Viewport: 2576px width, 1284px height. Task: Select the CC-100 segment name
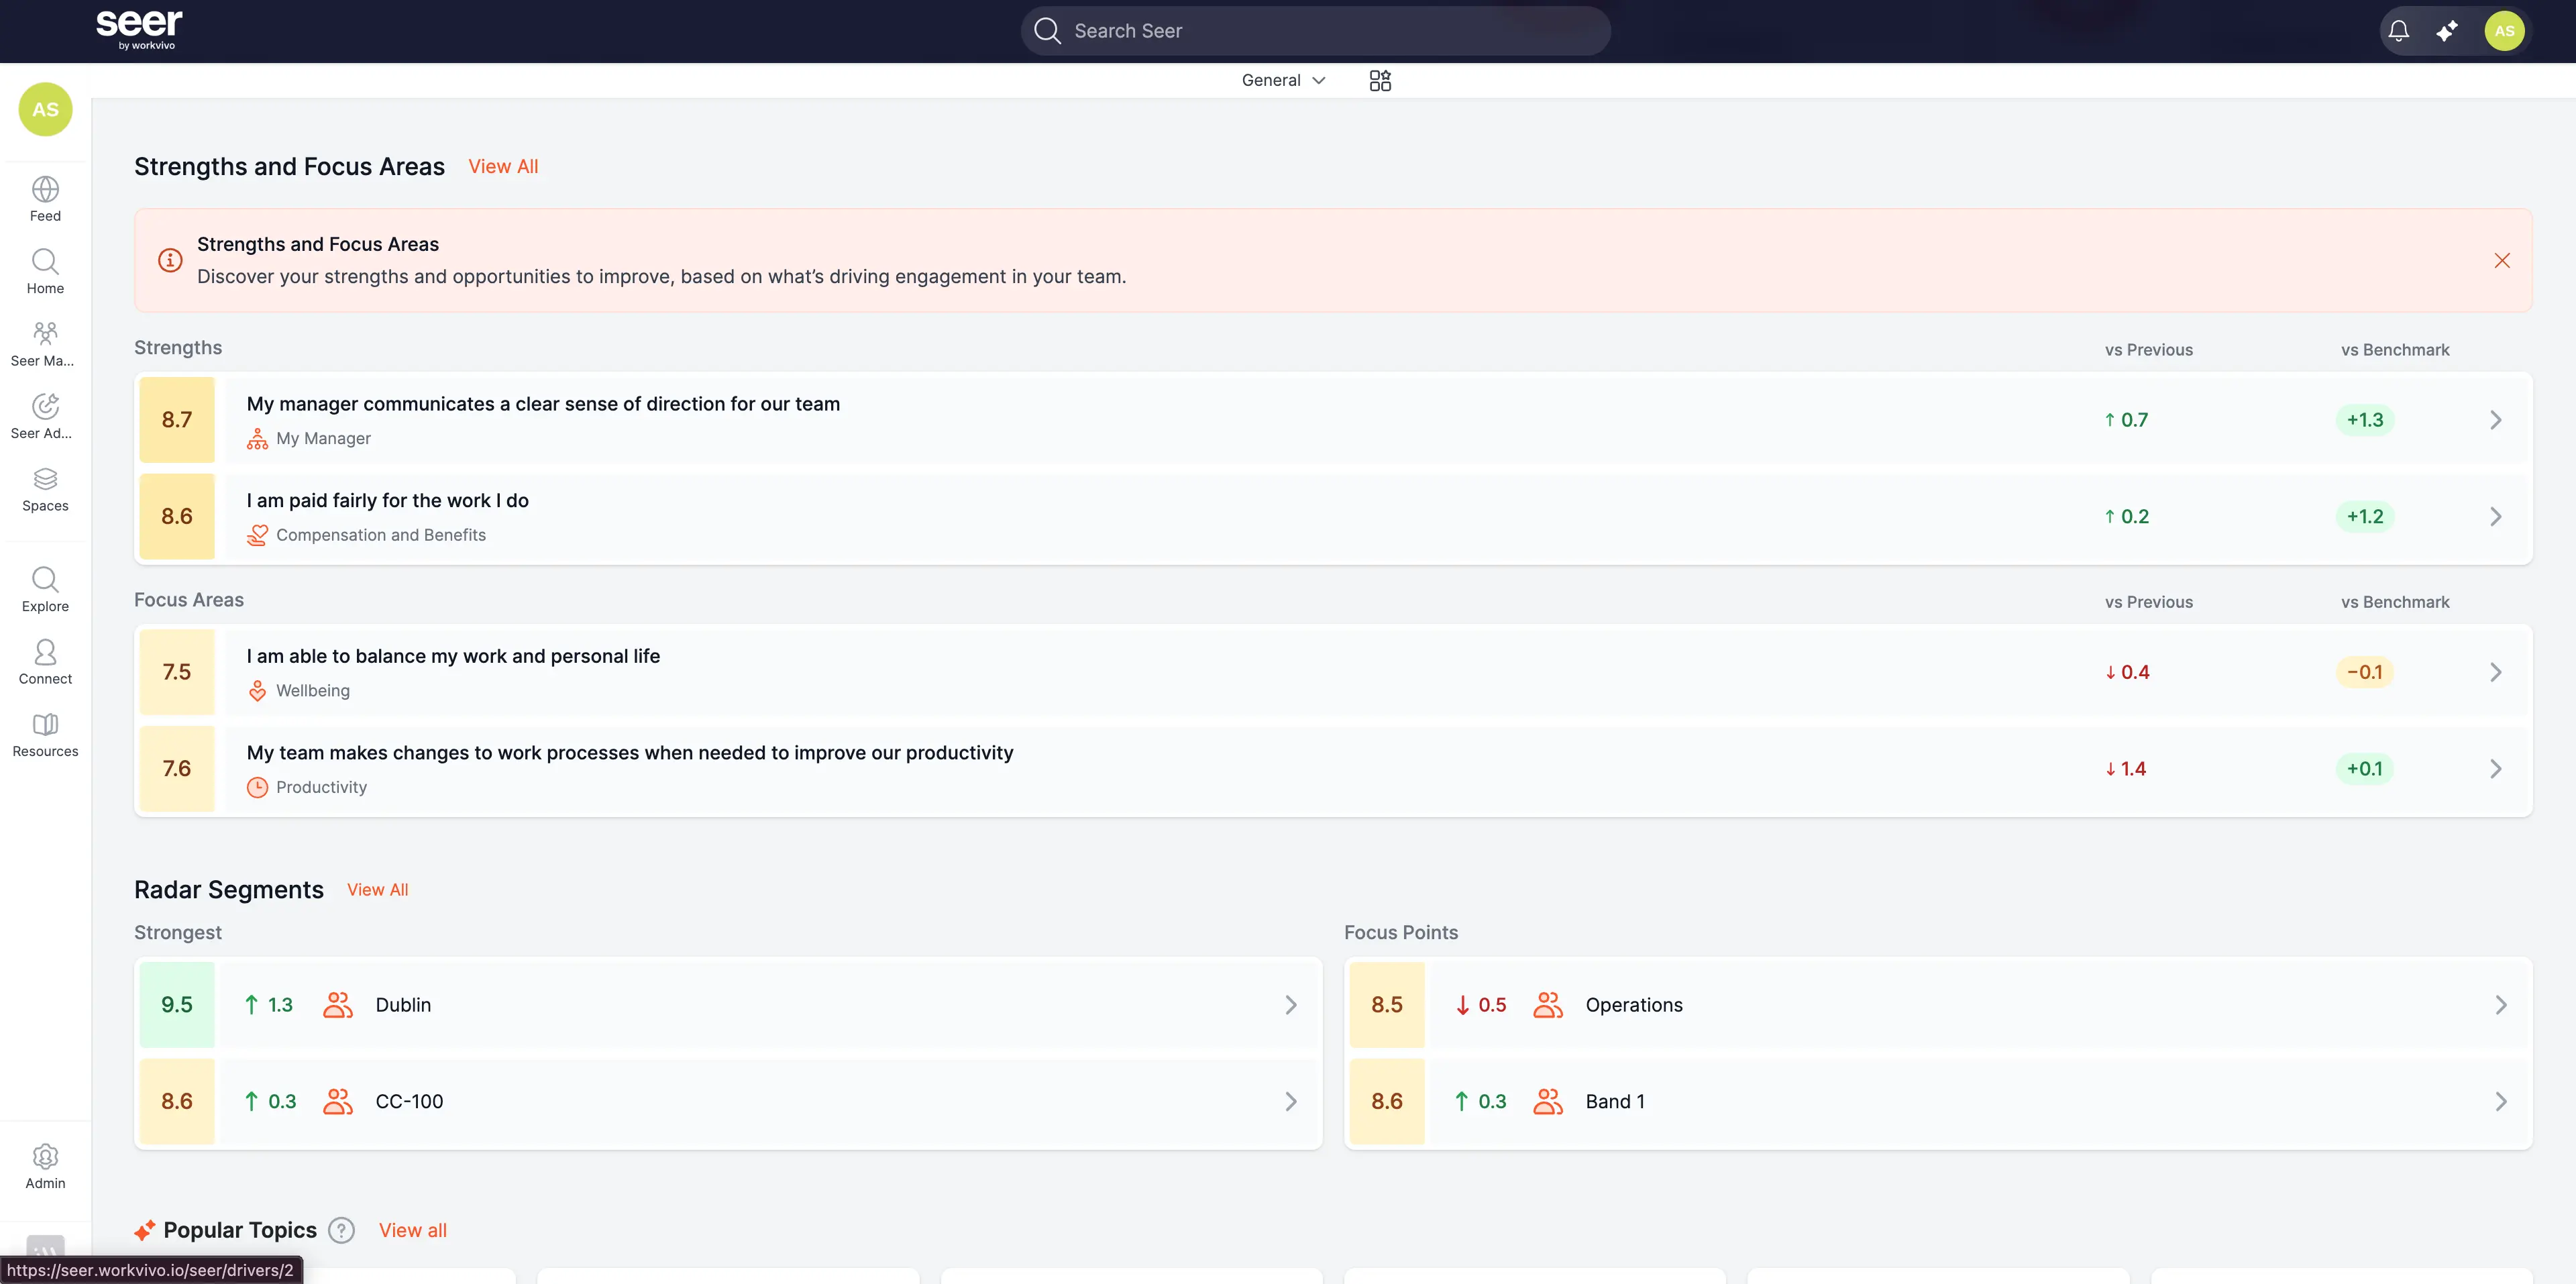[x=409, y=1101]
